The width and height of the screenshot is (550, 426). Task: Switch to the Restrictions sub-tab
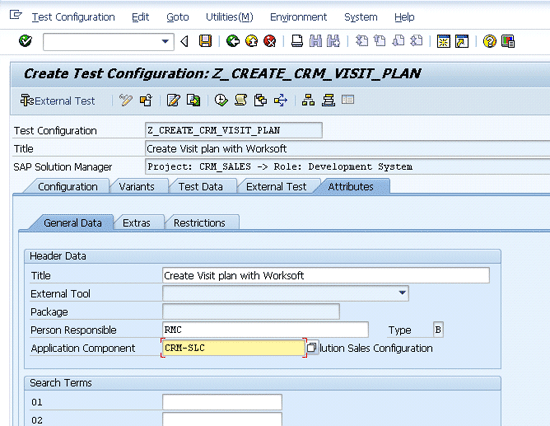pos(200,223)
